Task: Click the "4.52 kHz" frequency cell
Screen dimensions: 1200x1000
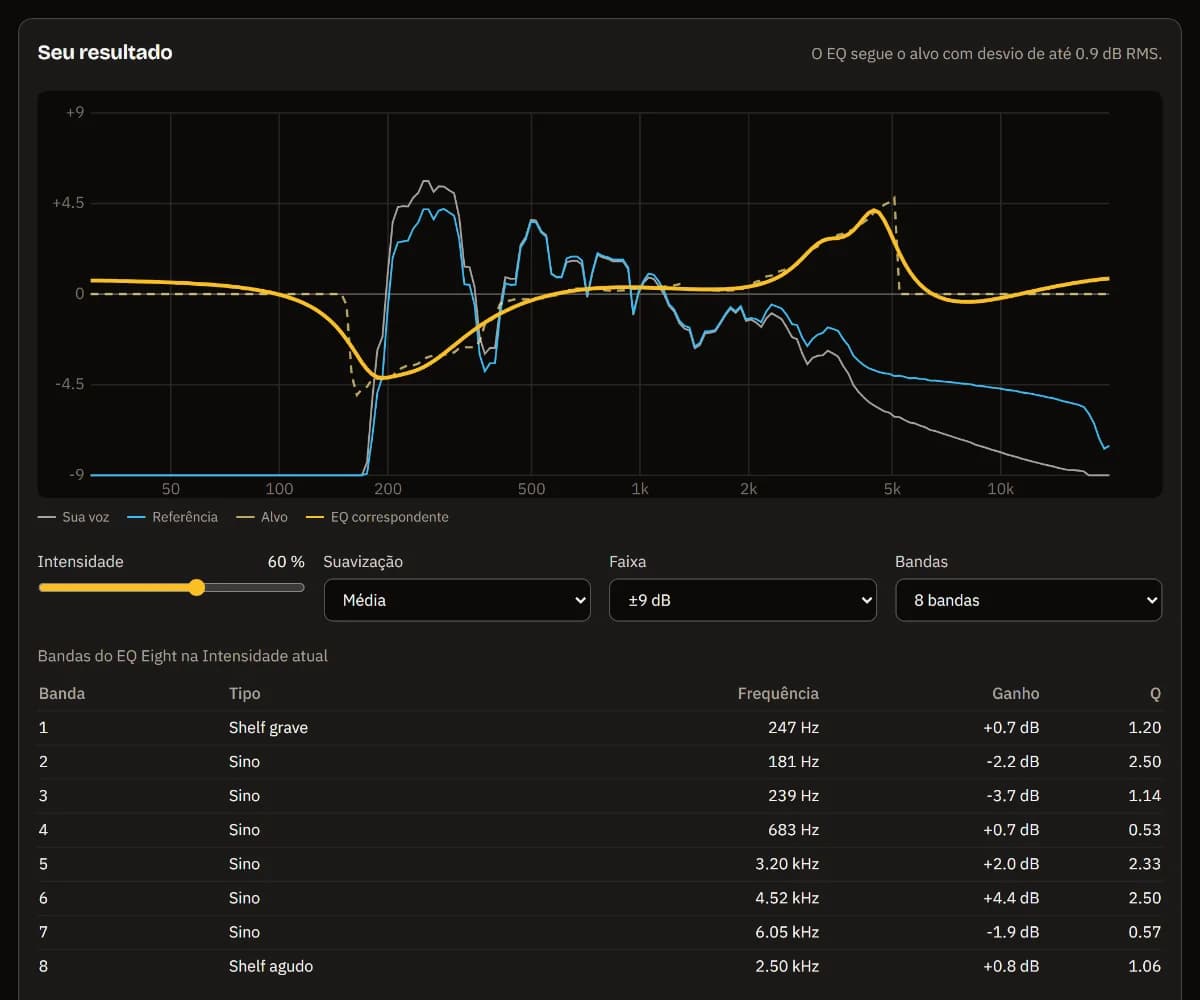Action: 787,897
